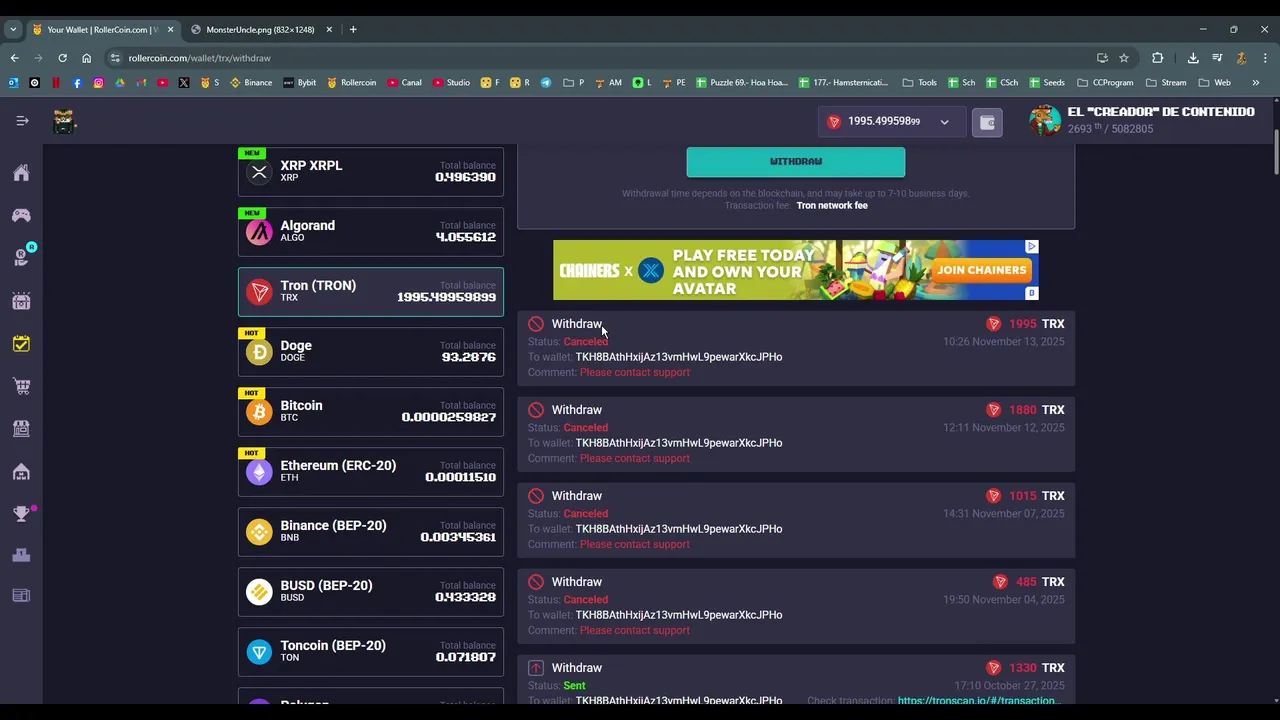Select the Binance (BEP-20) BNB wallet
The height and width of the screenshot is (720, 1280).
[371, 532]
